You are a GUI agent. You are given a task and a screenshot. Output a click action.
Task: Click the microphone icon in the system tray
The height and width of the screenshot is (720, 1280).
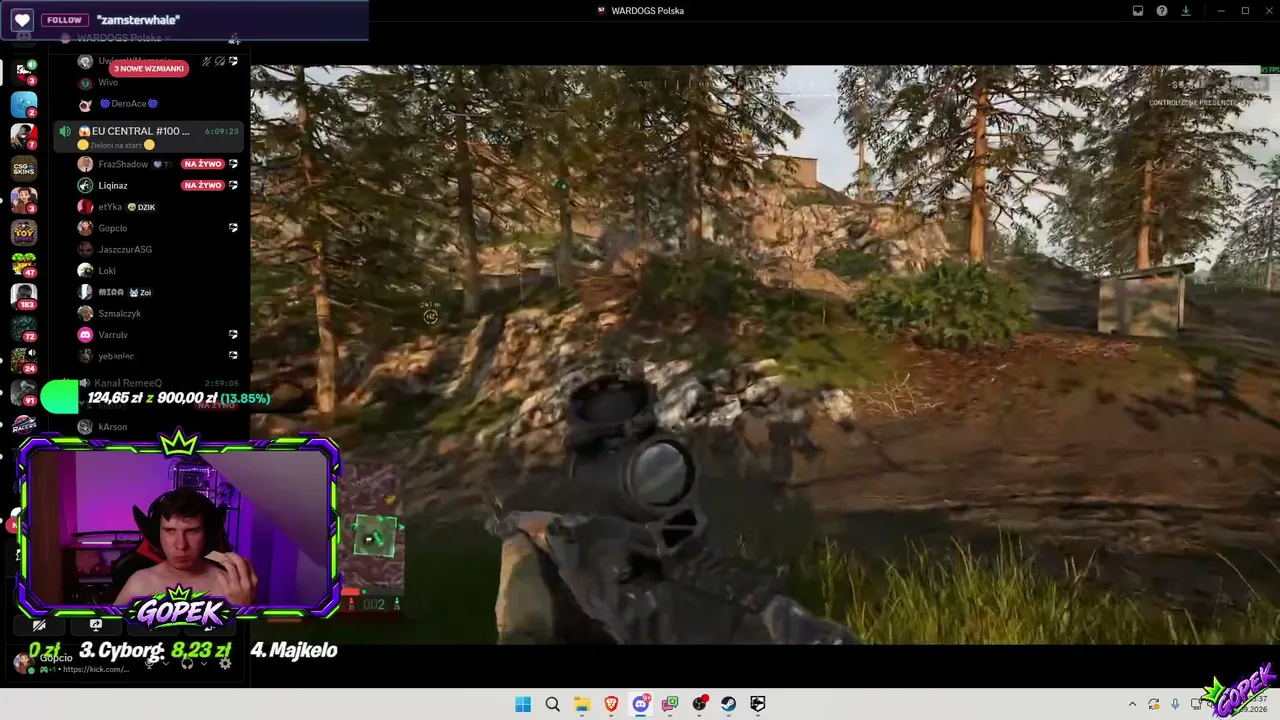pyautogui.click(x=1175, y=704)
